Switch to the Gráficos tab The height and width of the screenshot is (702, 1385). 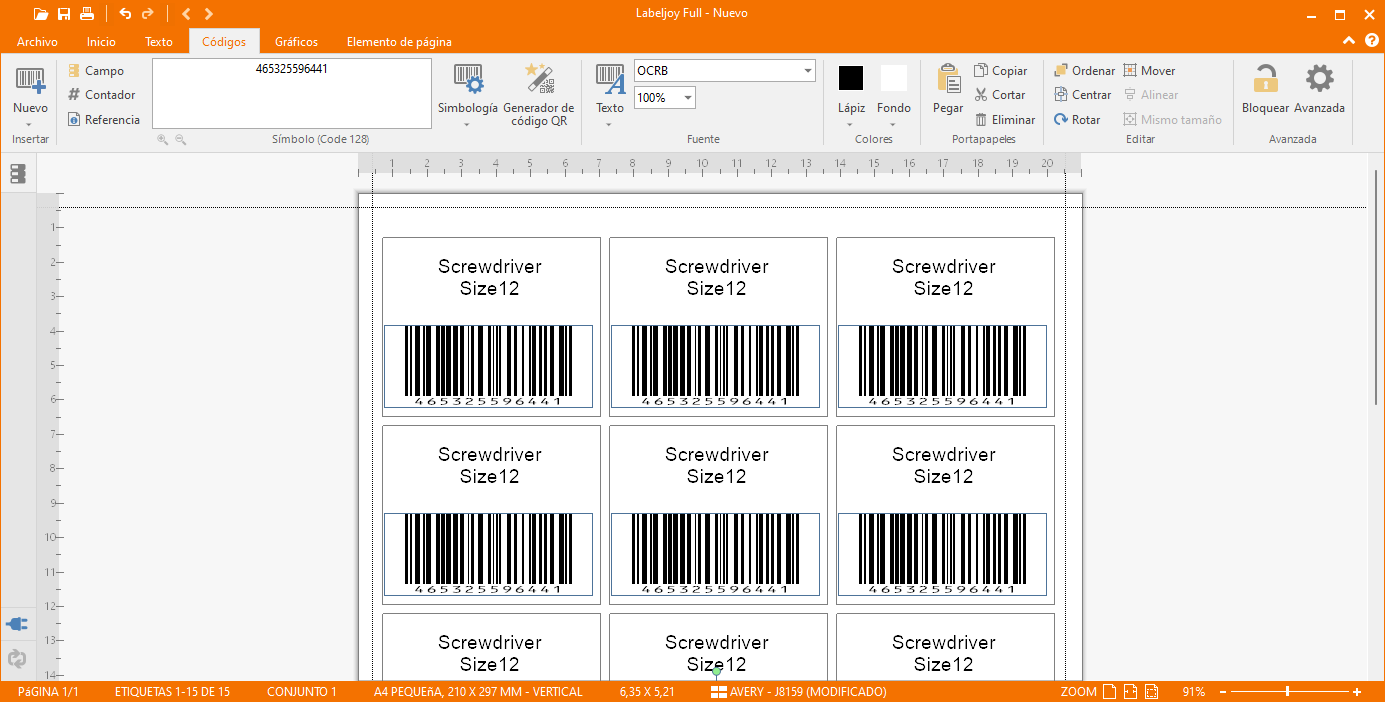tap(296, 42)
